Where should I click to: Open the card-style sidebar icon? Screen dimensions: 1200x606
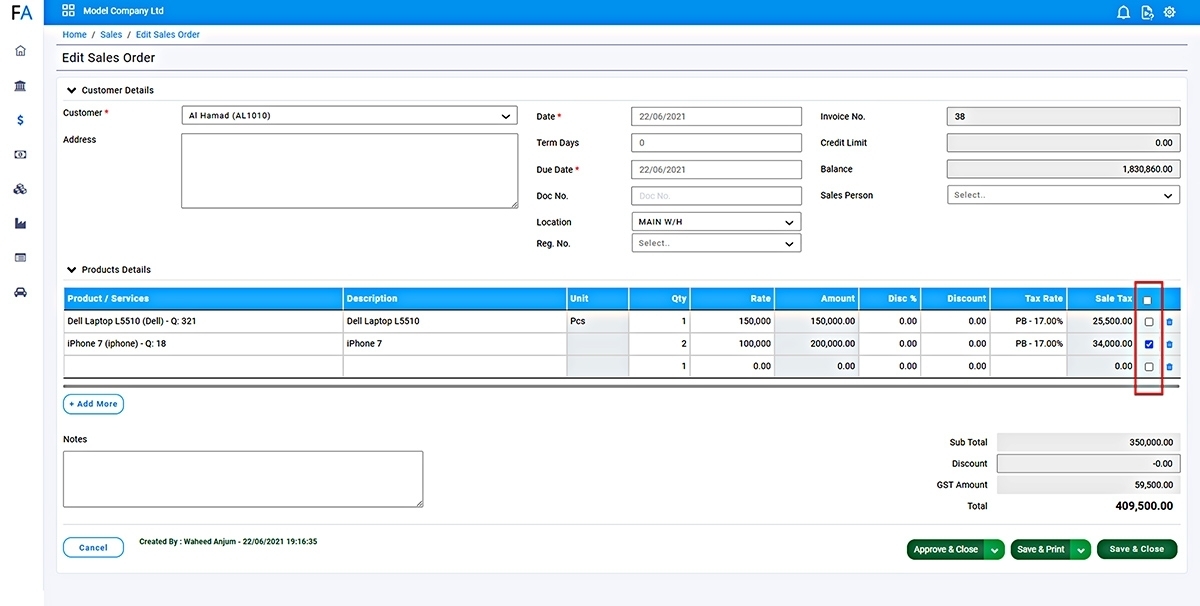(21, 258)
